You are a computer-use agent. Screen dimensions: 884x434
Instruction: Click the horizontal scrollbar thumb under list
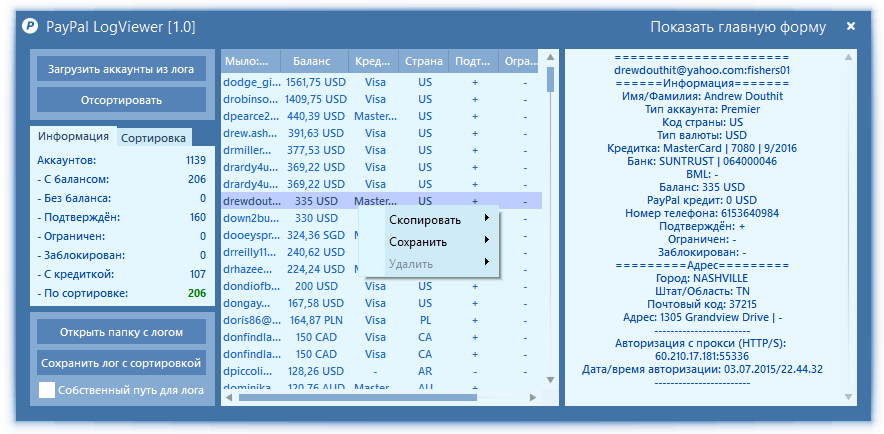pos(357,397)
